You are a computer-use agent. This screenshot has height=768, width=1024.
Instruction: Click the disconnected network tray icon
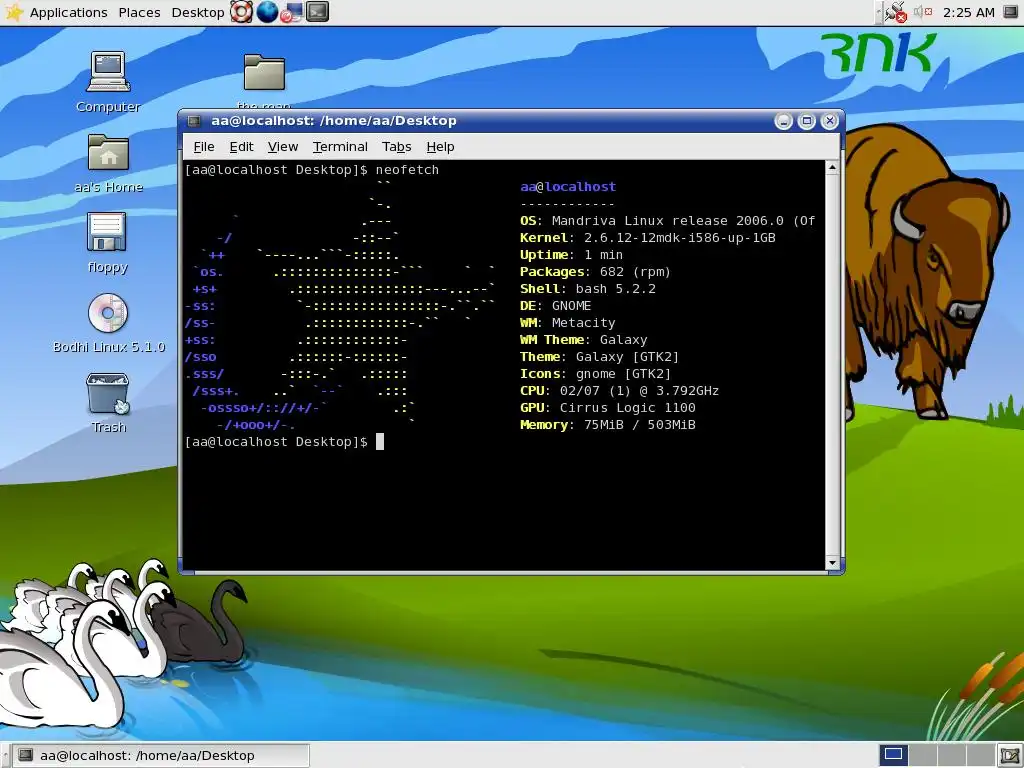(895, 12)
